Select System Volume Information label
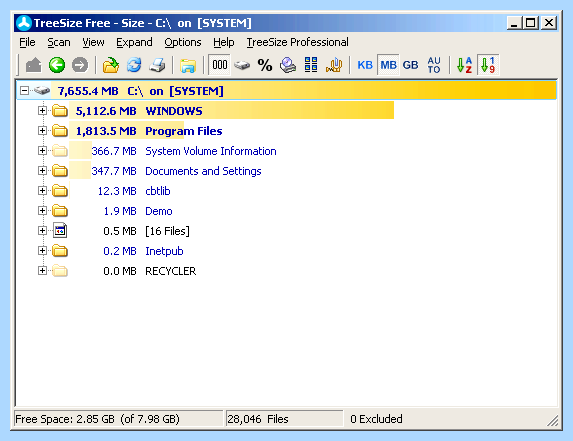573x441 pixels. (211, 151)
